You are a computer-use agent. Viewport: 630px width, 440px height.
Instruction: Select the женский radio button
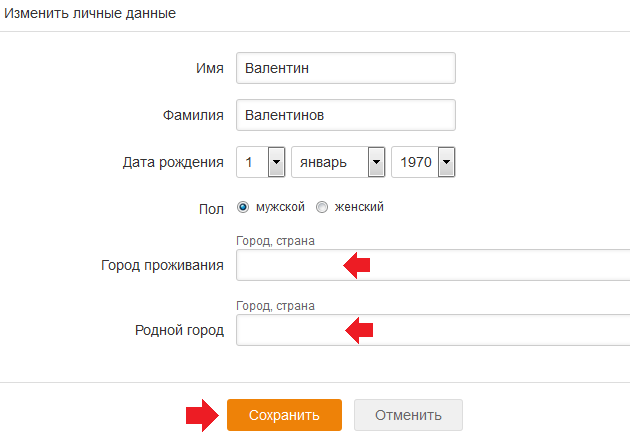click(x=322, y=207)
